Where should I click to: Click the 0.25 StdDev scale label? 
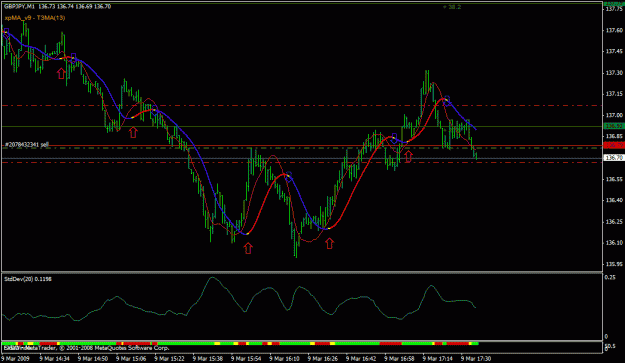click(610, 278)
